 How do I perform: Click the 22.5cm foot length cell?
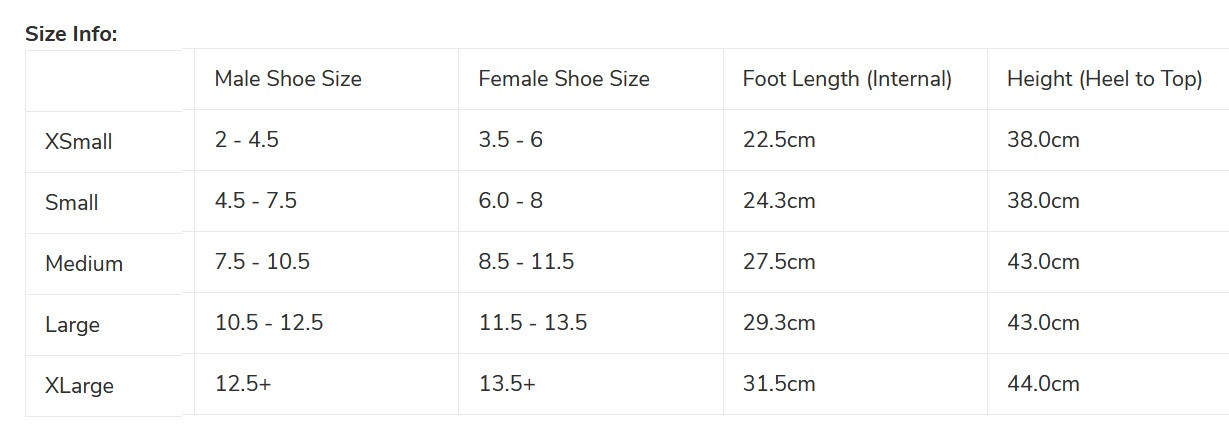(779, 140)
